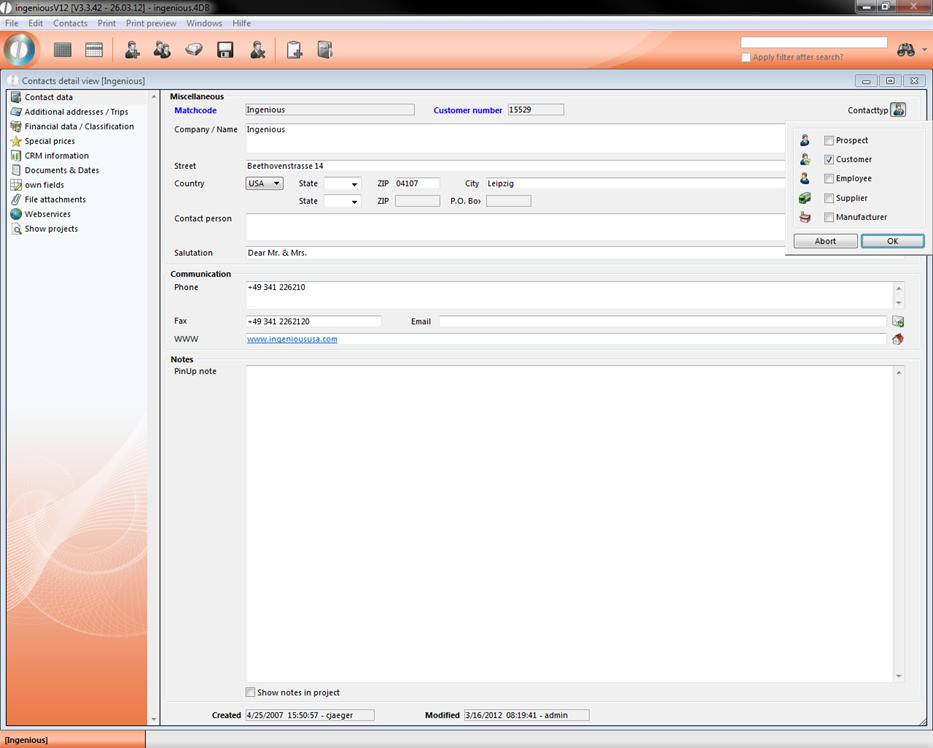Click the floppy disk save icon
Viewport: 933px width, 748px height.
(225, 50)
